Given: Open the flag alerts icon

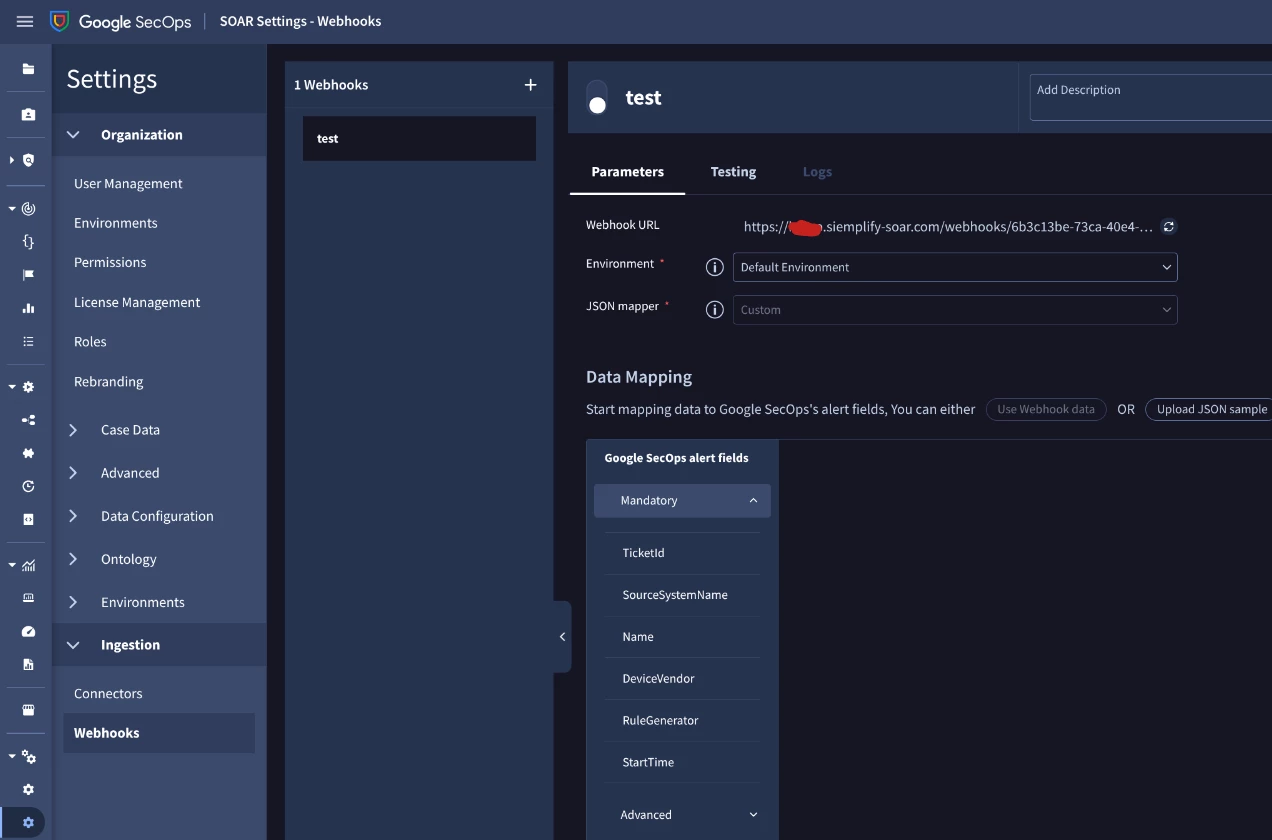Looking at the screenshot, I should 28,275.
